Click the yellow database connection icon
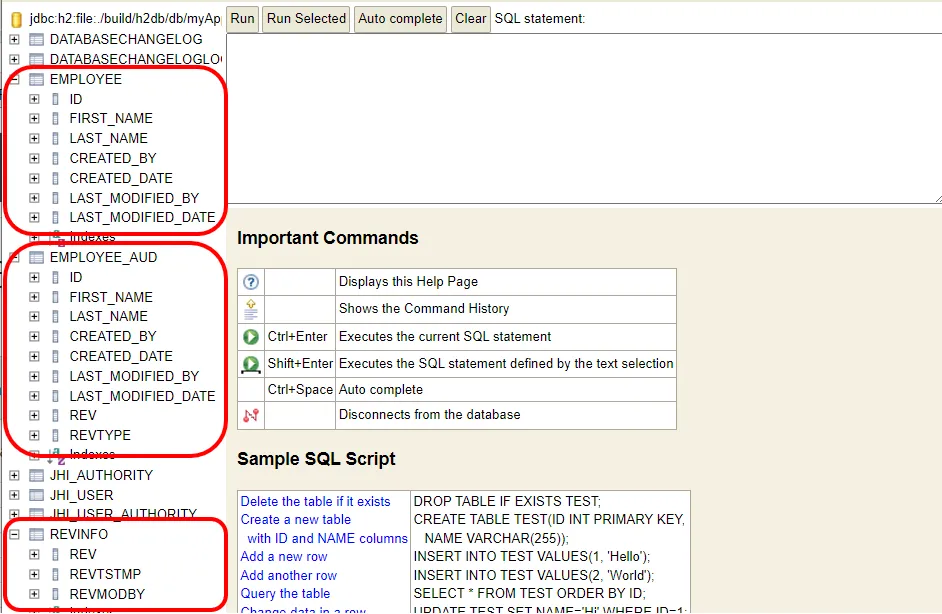The width and height of the screenshot is (942, 614). tap(16, 19)
